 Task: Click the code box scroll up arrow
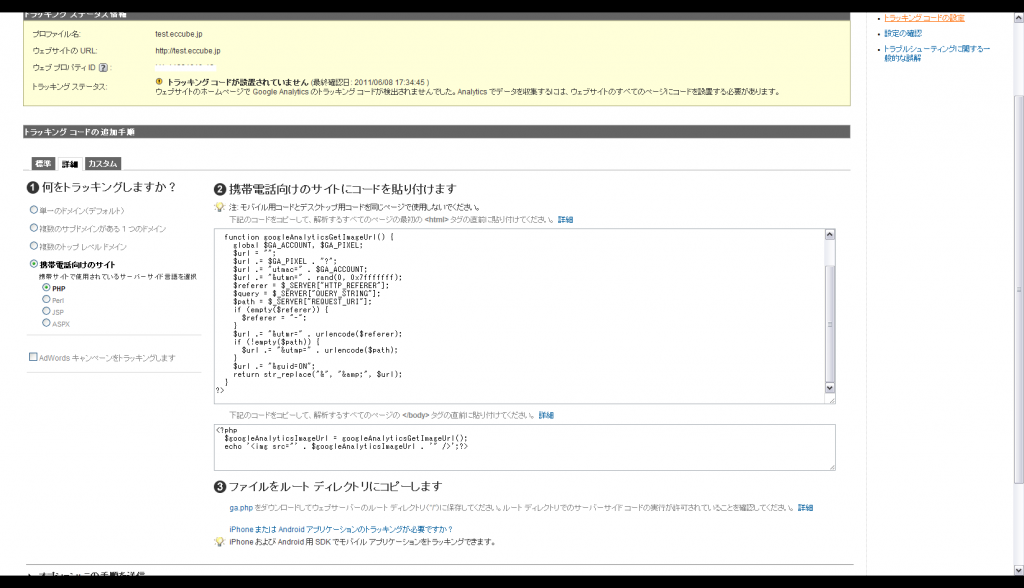pos(829,235)
